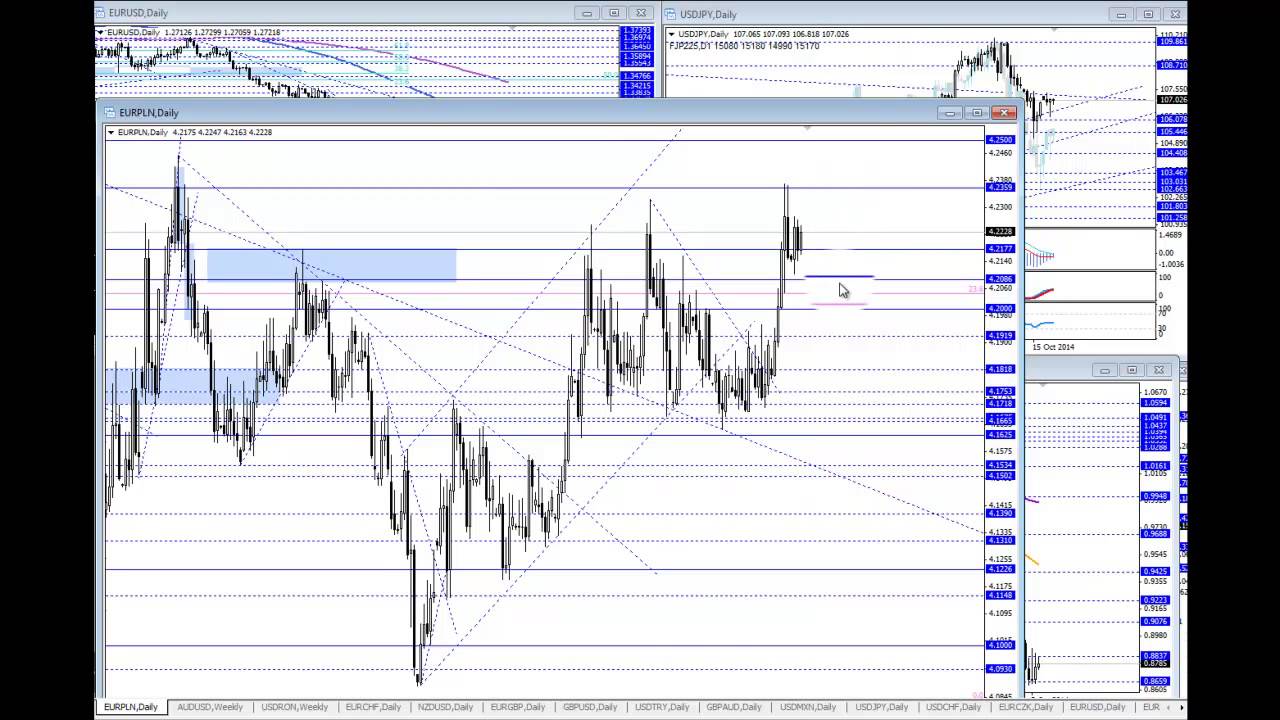
Task: Show the USDTRY,Daily chart tab
Action: (x=662, y=707)
